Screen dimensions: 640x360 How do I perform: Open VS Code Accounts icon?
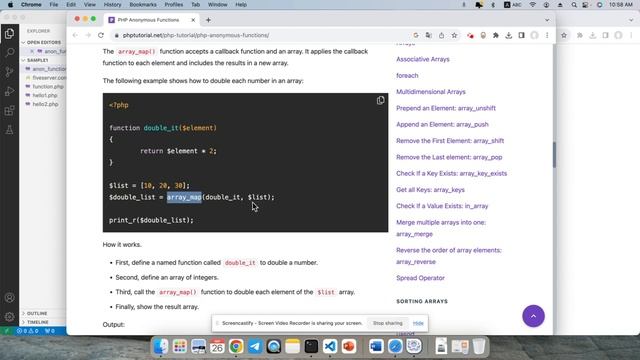click(9, 298)
